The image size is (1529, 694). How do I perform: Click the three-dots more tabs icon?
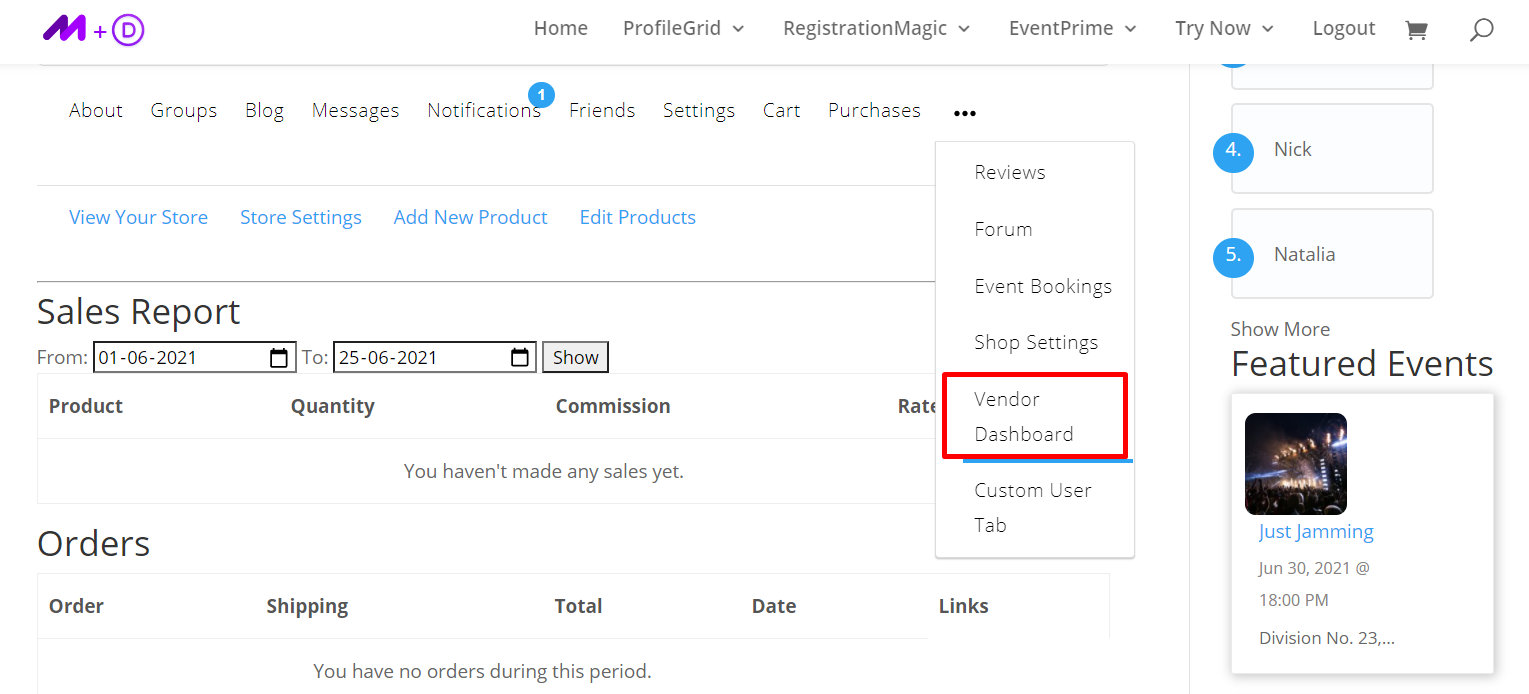pyautogui.click(x=964, y=114)
